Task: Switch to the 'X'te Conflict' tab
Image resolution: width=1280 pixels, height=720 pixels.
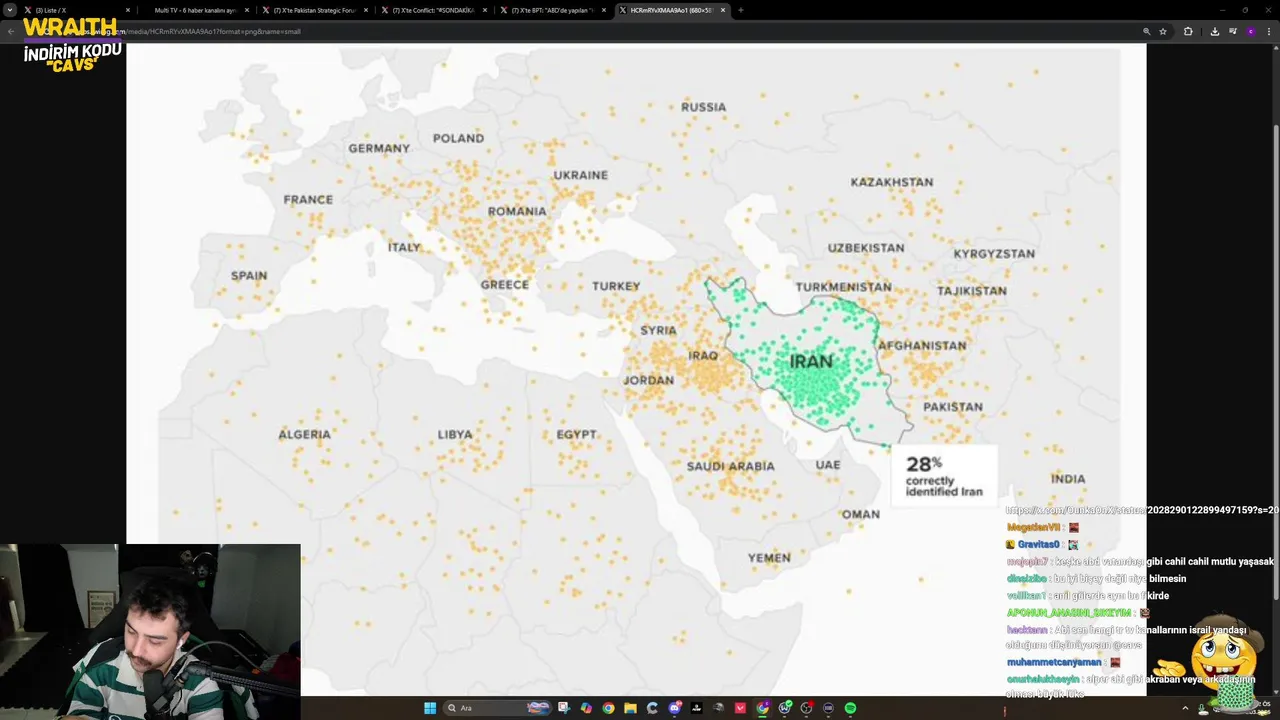Action: point(432,10)
